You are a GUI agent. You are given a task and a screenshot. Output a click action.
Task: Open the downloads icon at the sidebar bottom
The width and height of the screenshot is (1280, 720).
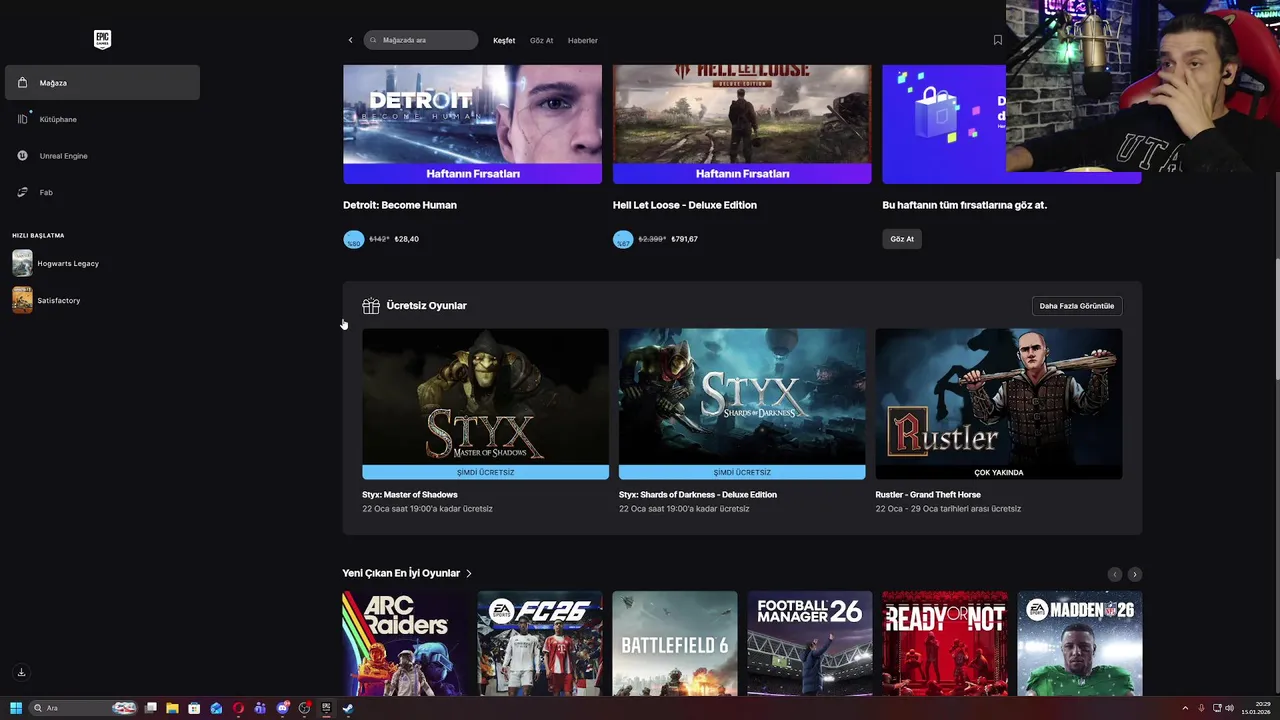21,672
